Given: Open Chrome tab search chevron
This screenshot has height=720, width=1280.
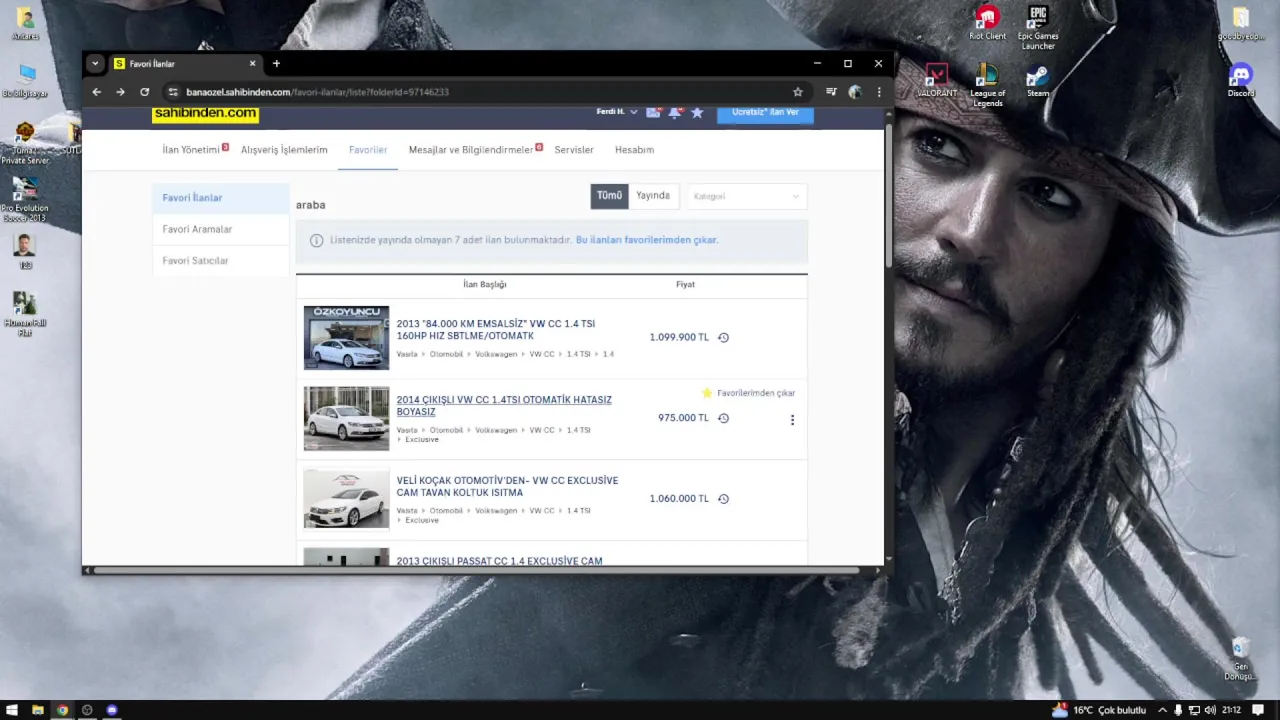Looking at the screenshot, I should (x=95, y=64).
